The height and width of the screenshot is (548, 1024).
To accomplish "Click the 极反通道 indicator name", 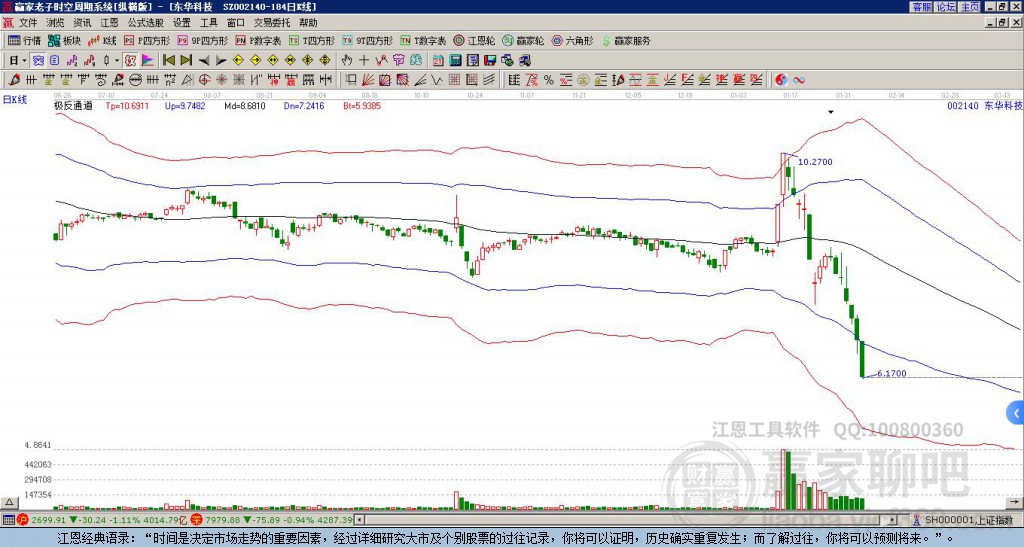I will click(73, 106).
